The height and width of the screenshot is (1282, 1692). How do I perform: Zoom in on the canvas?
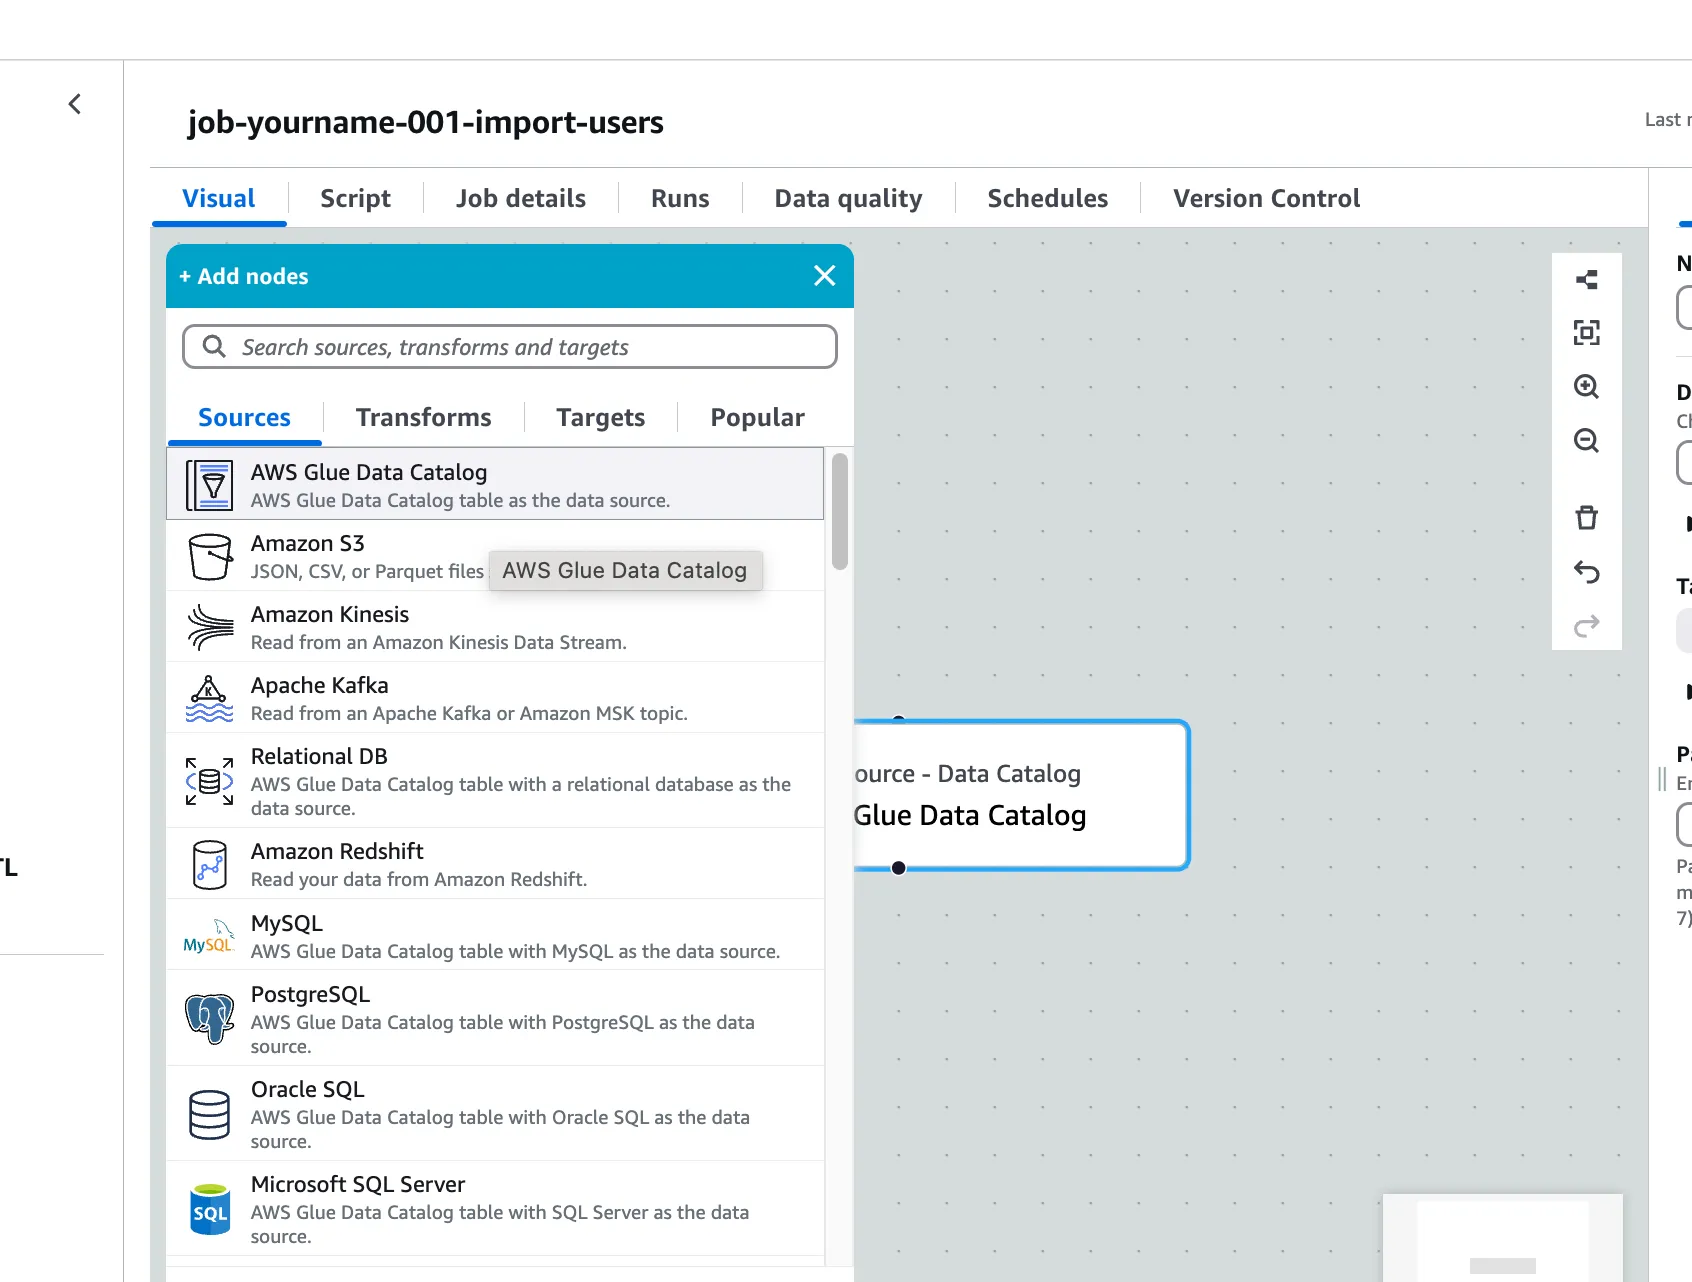[x=1586, y=387]
